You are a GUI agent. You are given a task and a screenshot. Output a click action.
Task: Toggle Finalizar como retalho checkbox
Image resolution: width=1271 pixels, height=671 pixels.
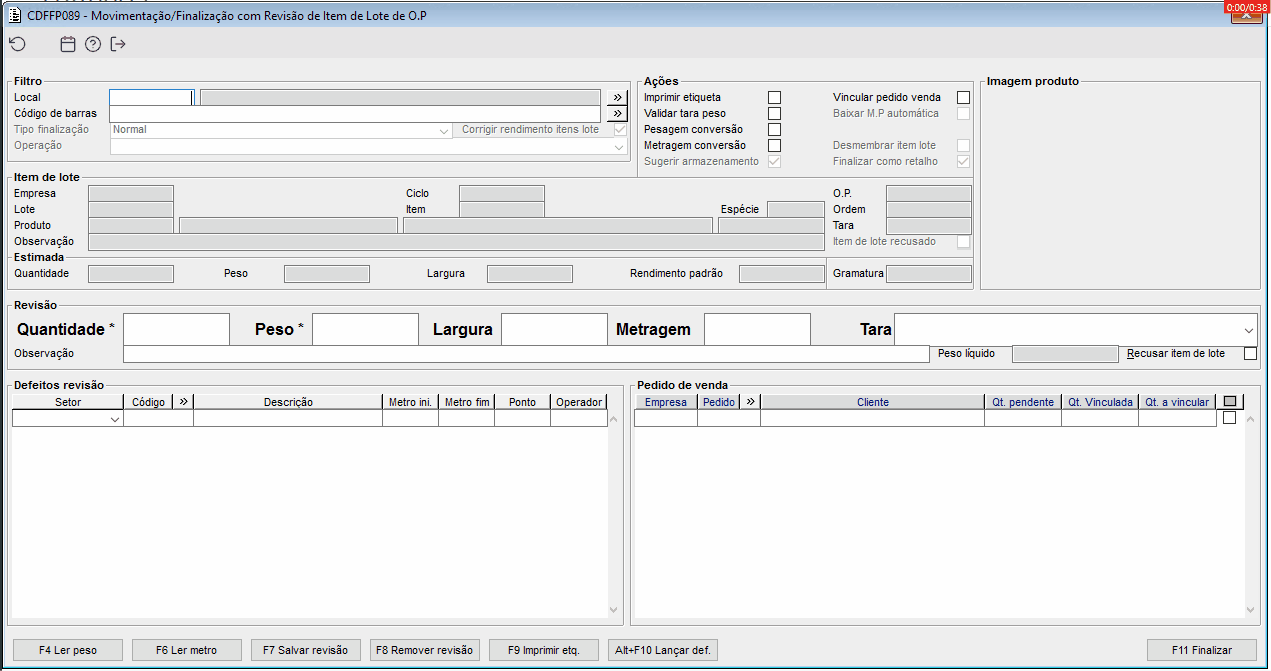click(963, 161)
